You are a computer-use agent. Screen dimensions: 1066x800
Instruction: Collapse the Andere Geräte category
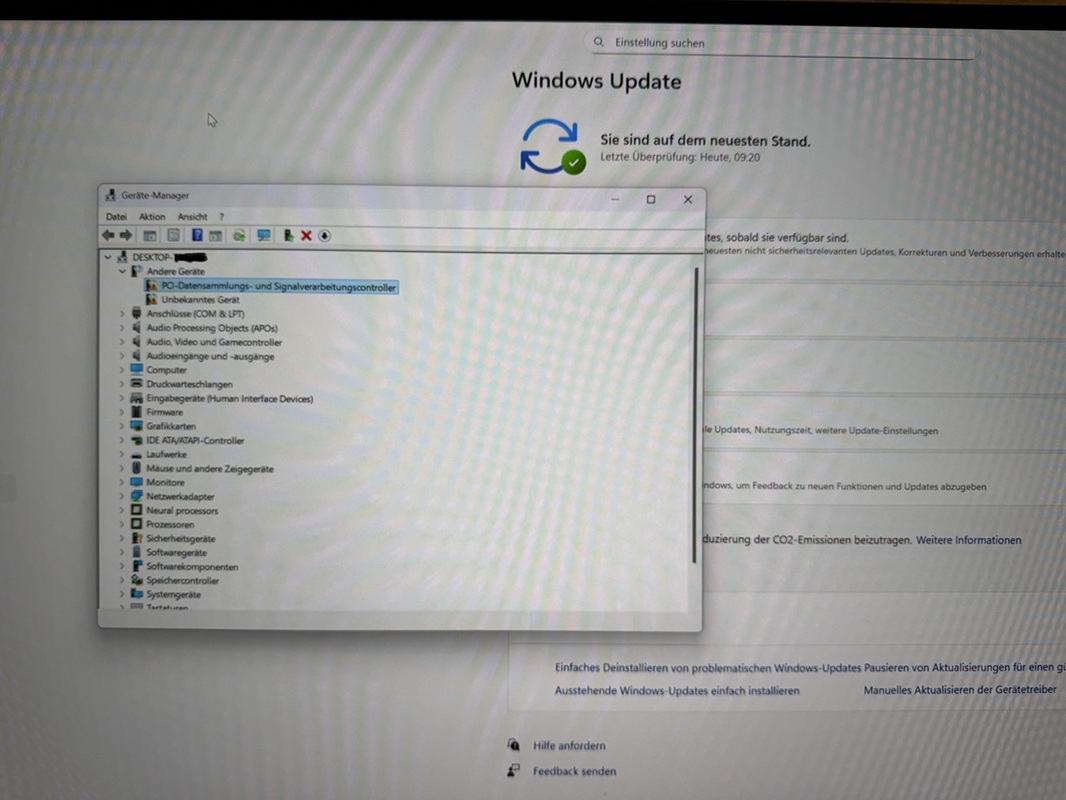tap(122, 271)
